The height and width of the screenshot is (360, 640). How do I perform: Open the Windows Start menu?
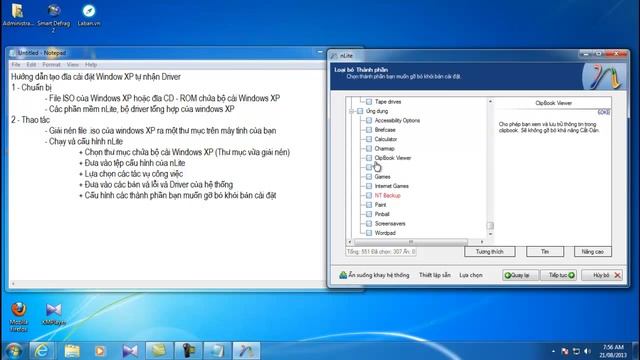14,351
